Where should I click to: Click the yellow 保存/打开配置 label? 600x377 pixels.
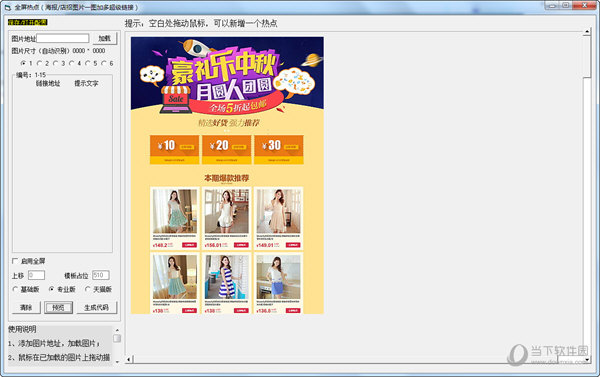point(28,22)
